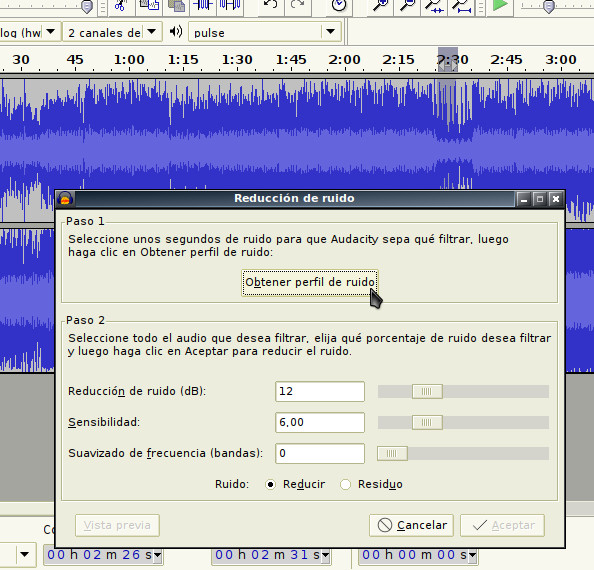Click the noise reduction dB field showing 12
Image resolution: width=594 pixels, height=570 pixels.
[x=320, y=391]
